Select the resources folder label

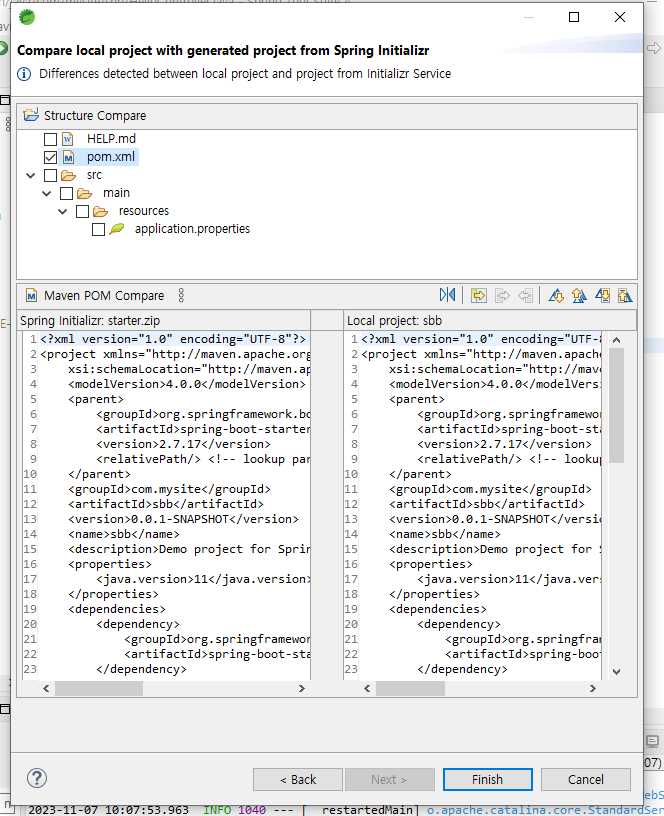144,211
